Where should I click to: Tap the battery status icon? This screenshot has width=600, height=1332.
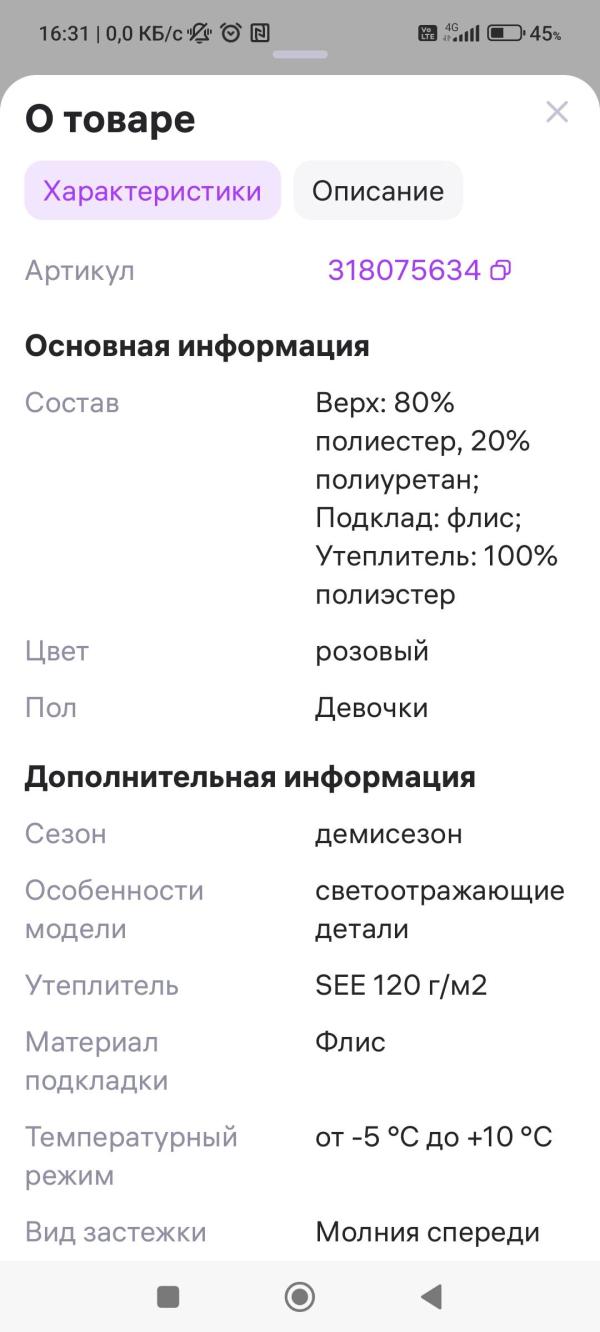506,33
